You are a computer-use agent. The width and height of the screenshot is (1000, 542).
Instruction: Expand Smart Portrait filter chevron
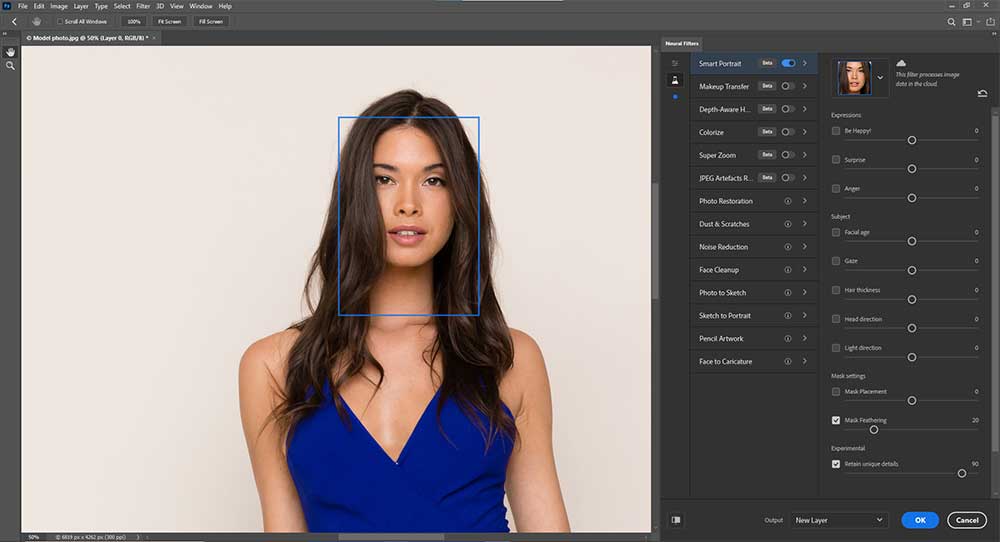[805, 63]
